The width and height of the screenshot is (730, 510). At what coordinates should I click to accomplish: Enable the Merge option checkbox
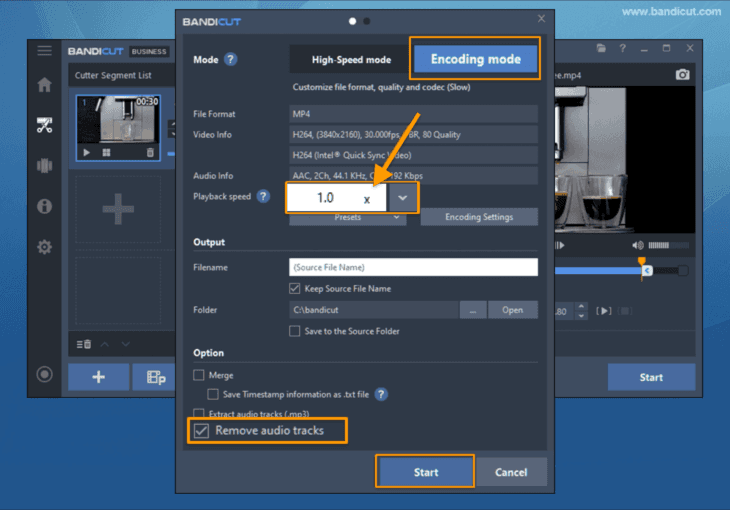(199, 375)
